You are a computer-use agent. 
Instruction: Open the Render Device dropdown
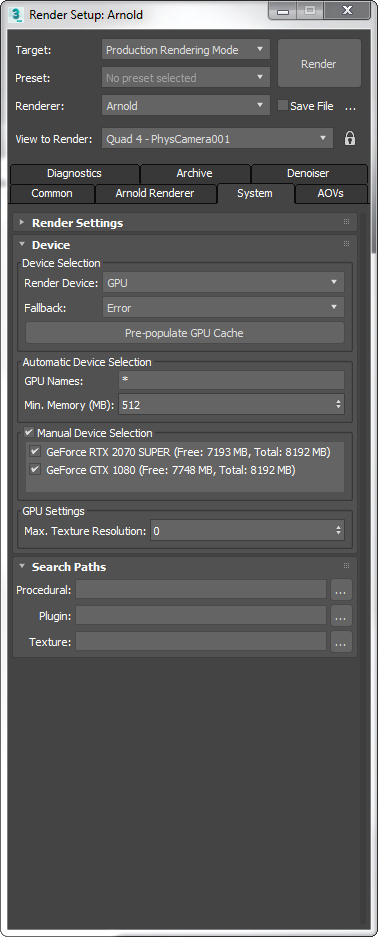[223, 283]
